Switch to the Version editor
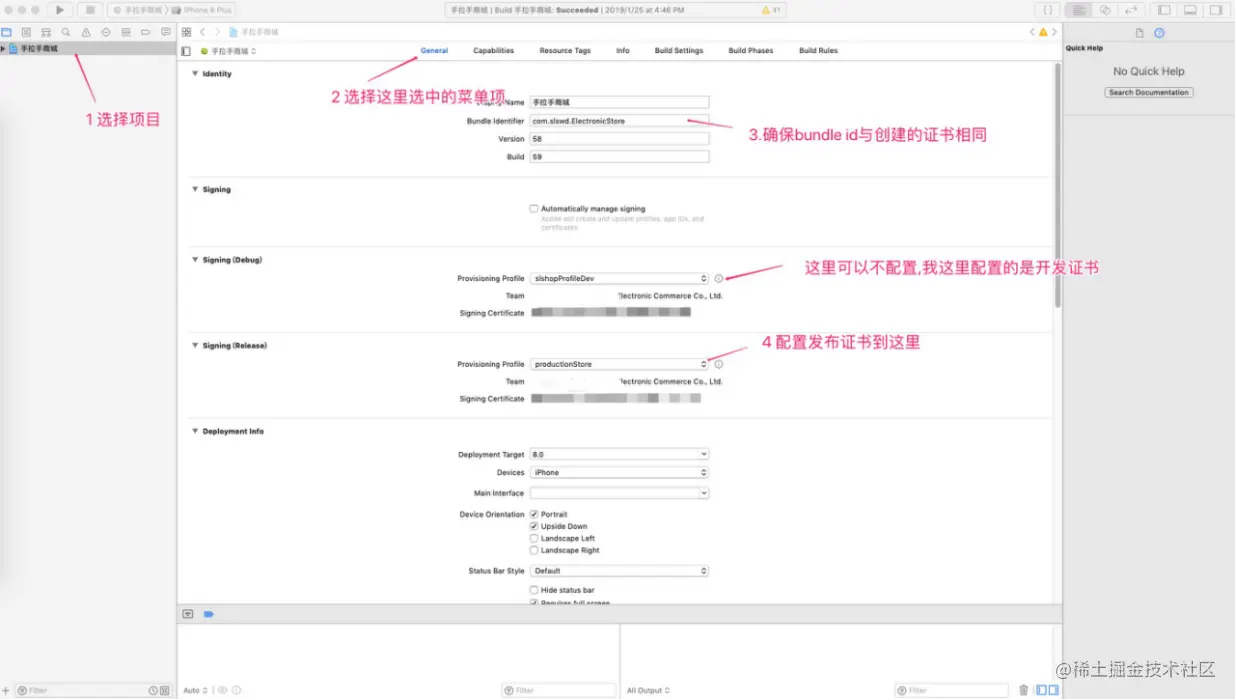1236x700 pixels. [1130, 9]
